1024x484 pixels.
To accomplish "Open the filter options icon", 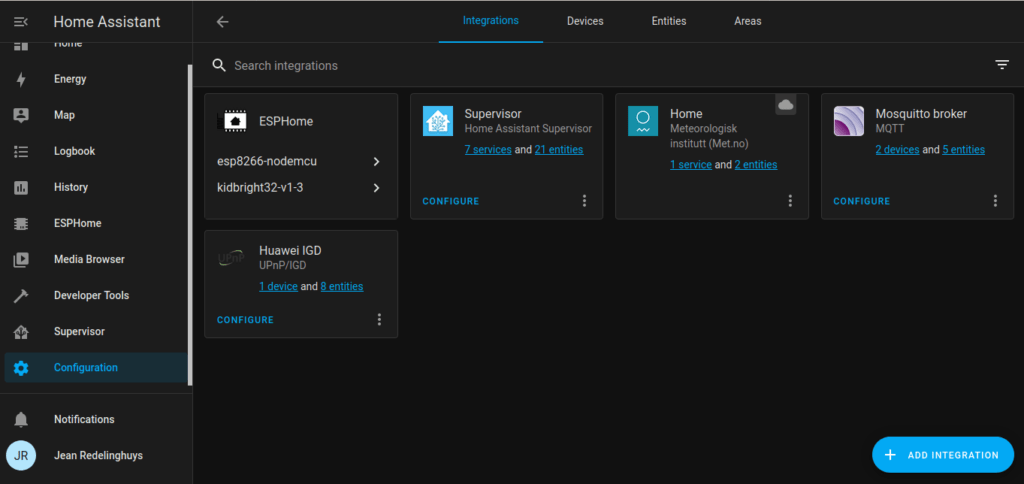I will coord(1002,65).
